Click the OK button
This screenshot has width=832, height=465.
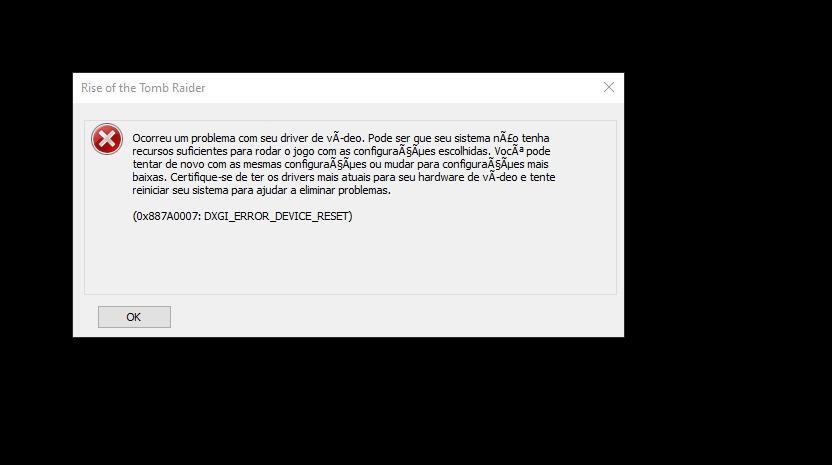134,317
